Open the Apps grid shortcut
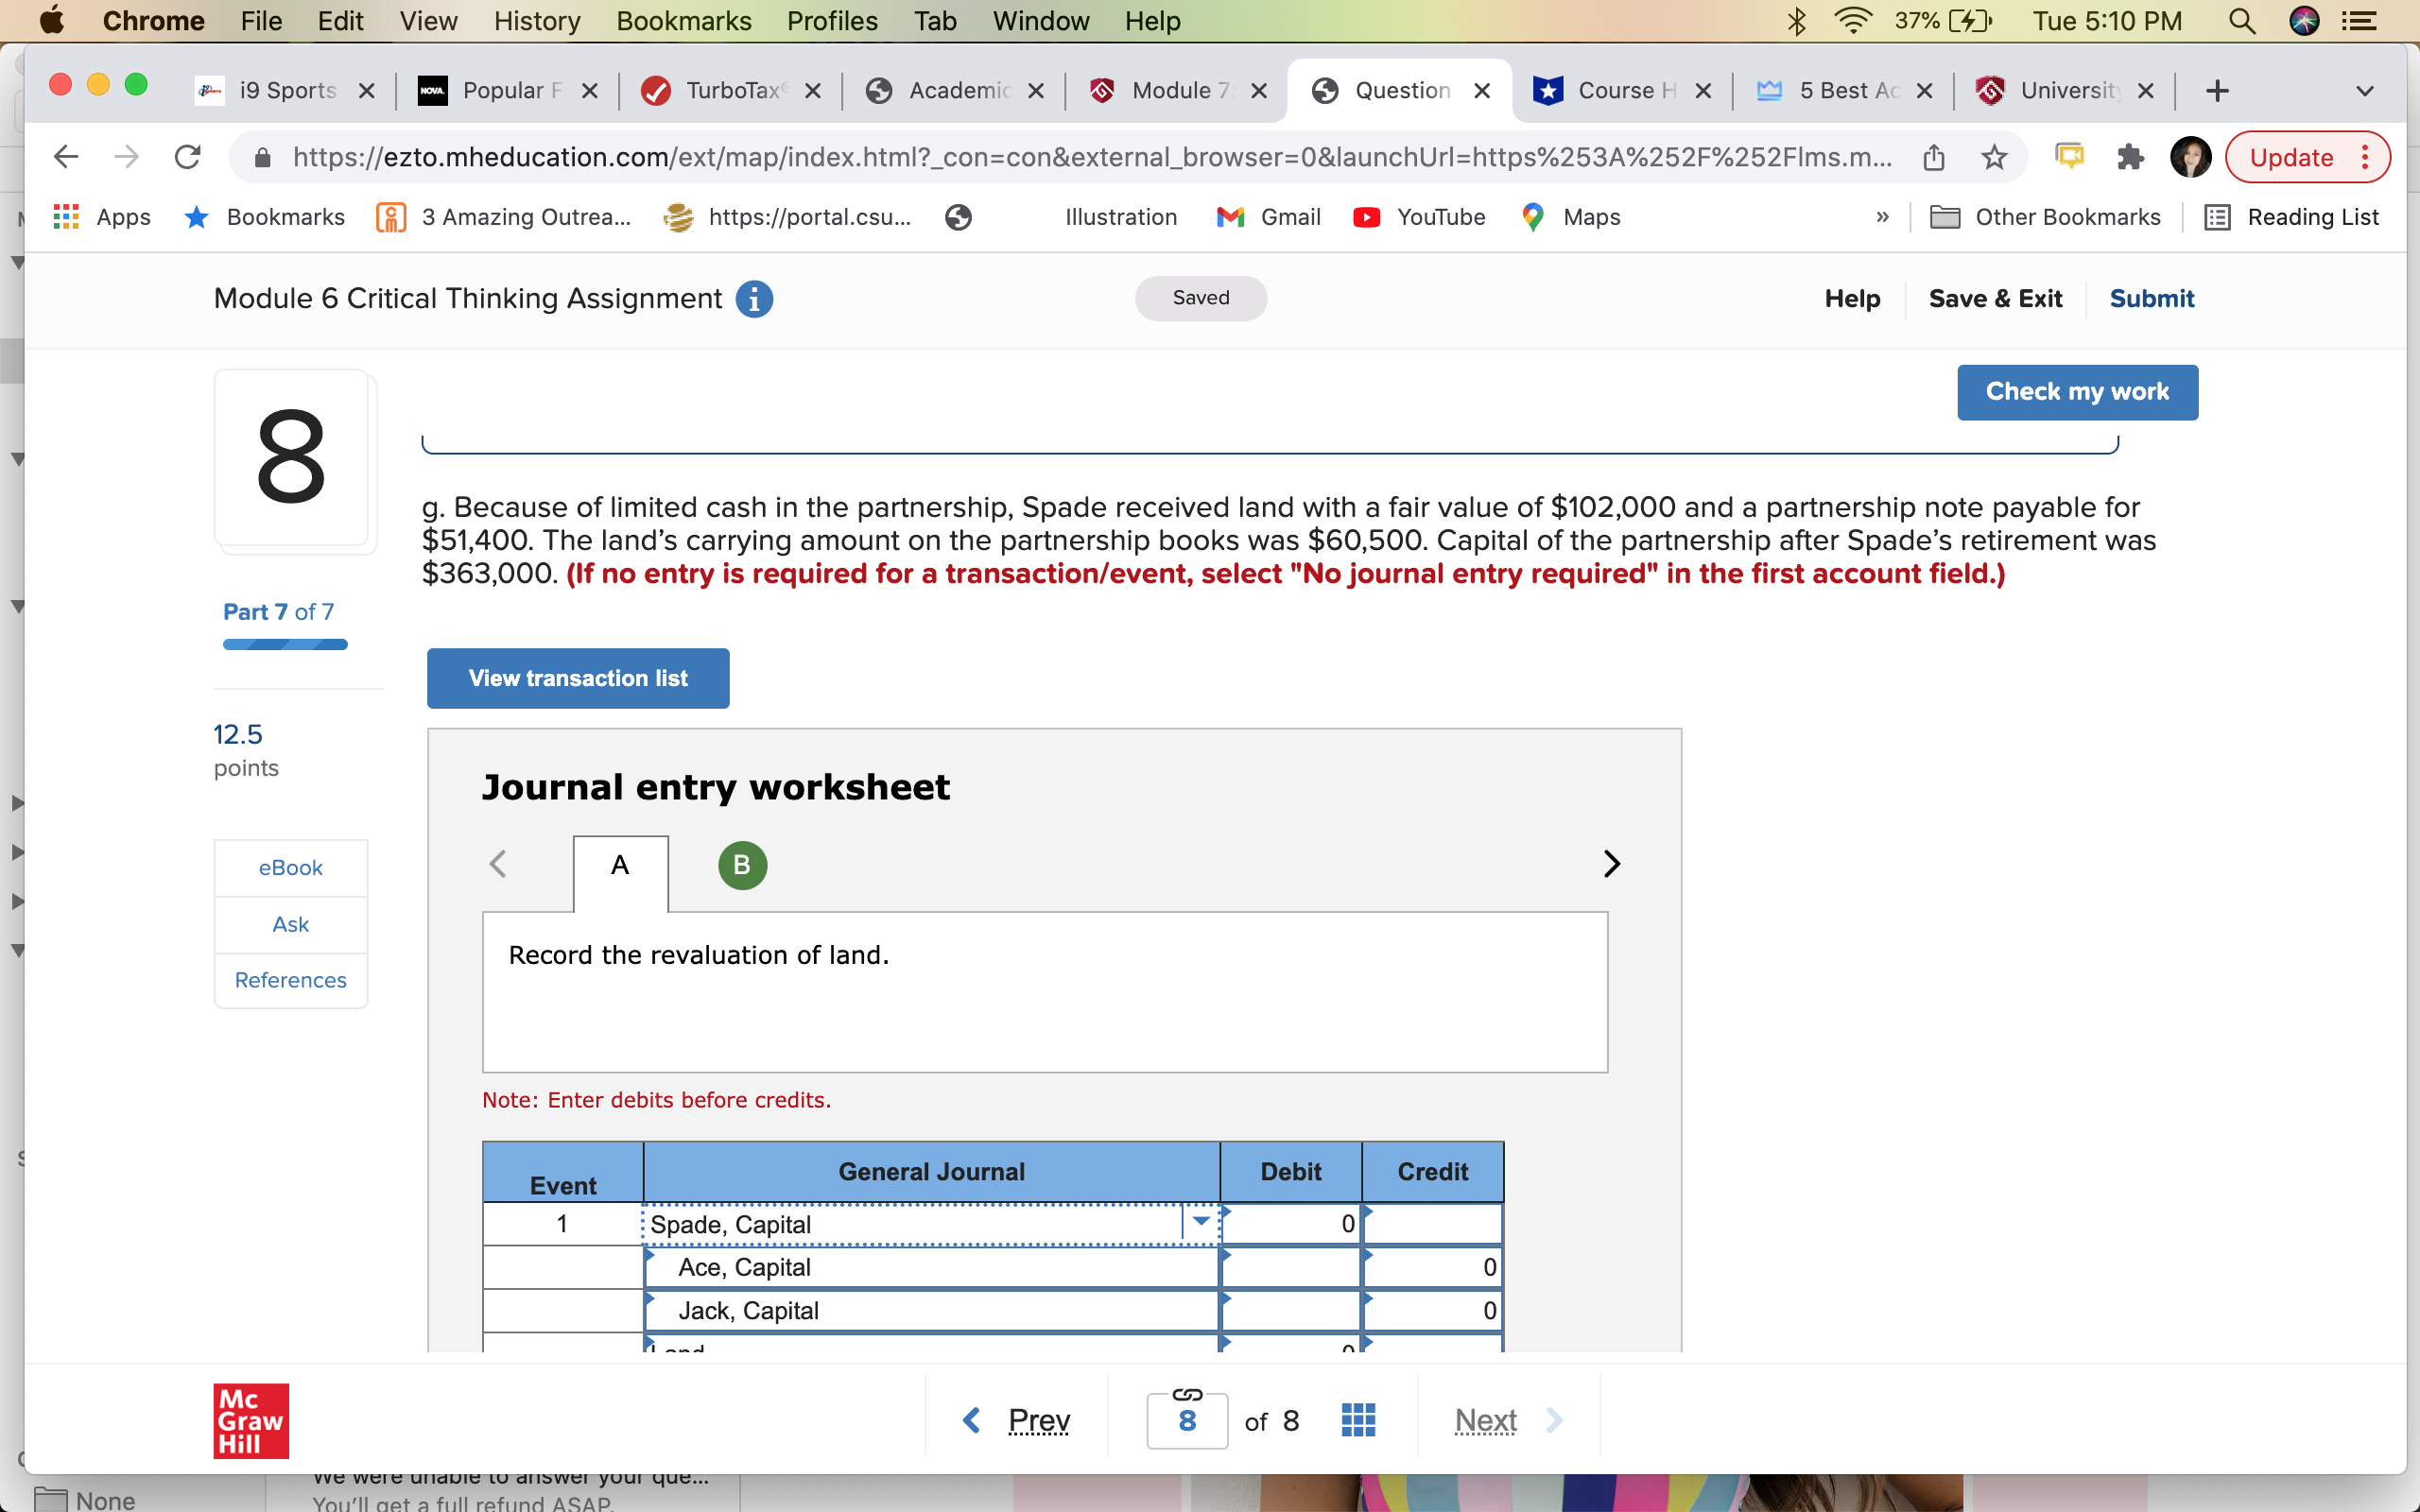Image resolution: width=2420 pixels, height=1512 pixels. 102,217
